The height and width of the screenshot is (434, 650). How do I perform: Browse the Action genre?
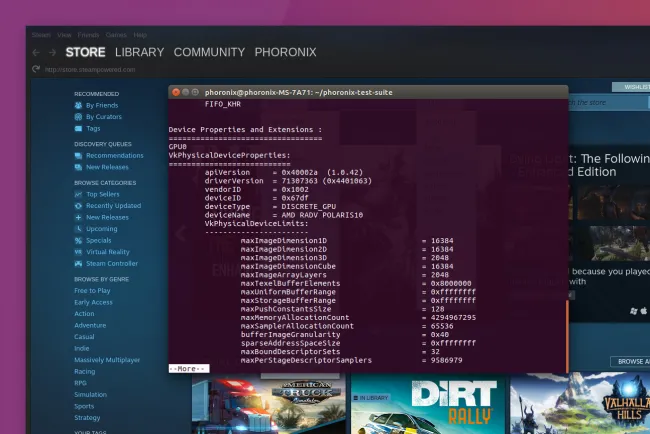(84, 314)
